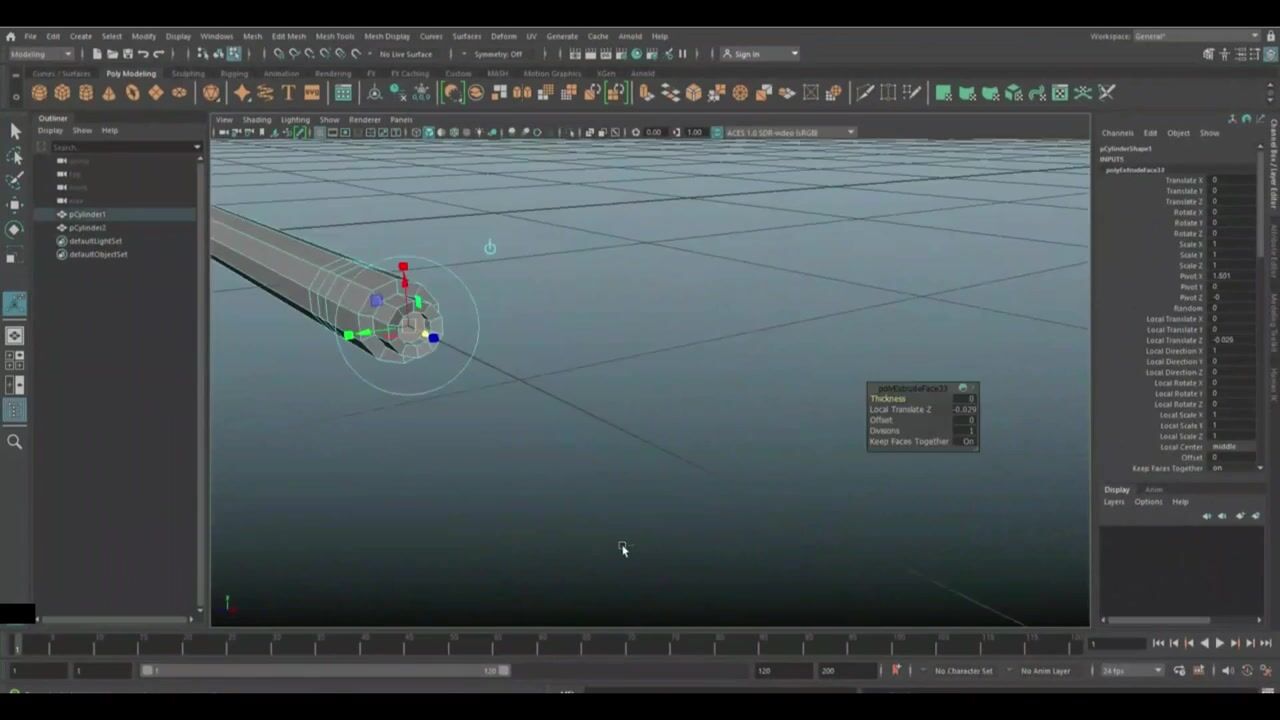The height and width of the screenshot is (720, 1280).
Task: Click the Save Scene icon
Action: pos(127,54)
